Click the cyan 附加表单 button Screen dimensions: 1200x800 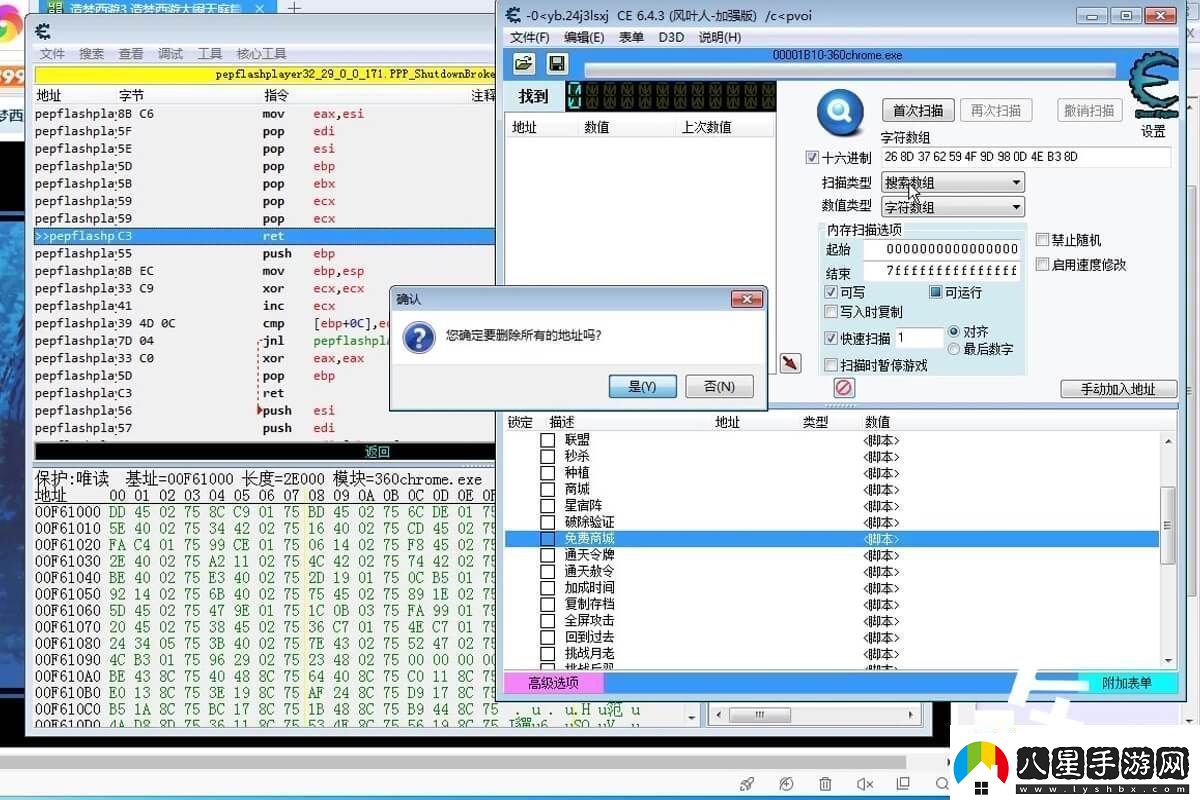(1127, 683)
